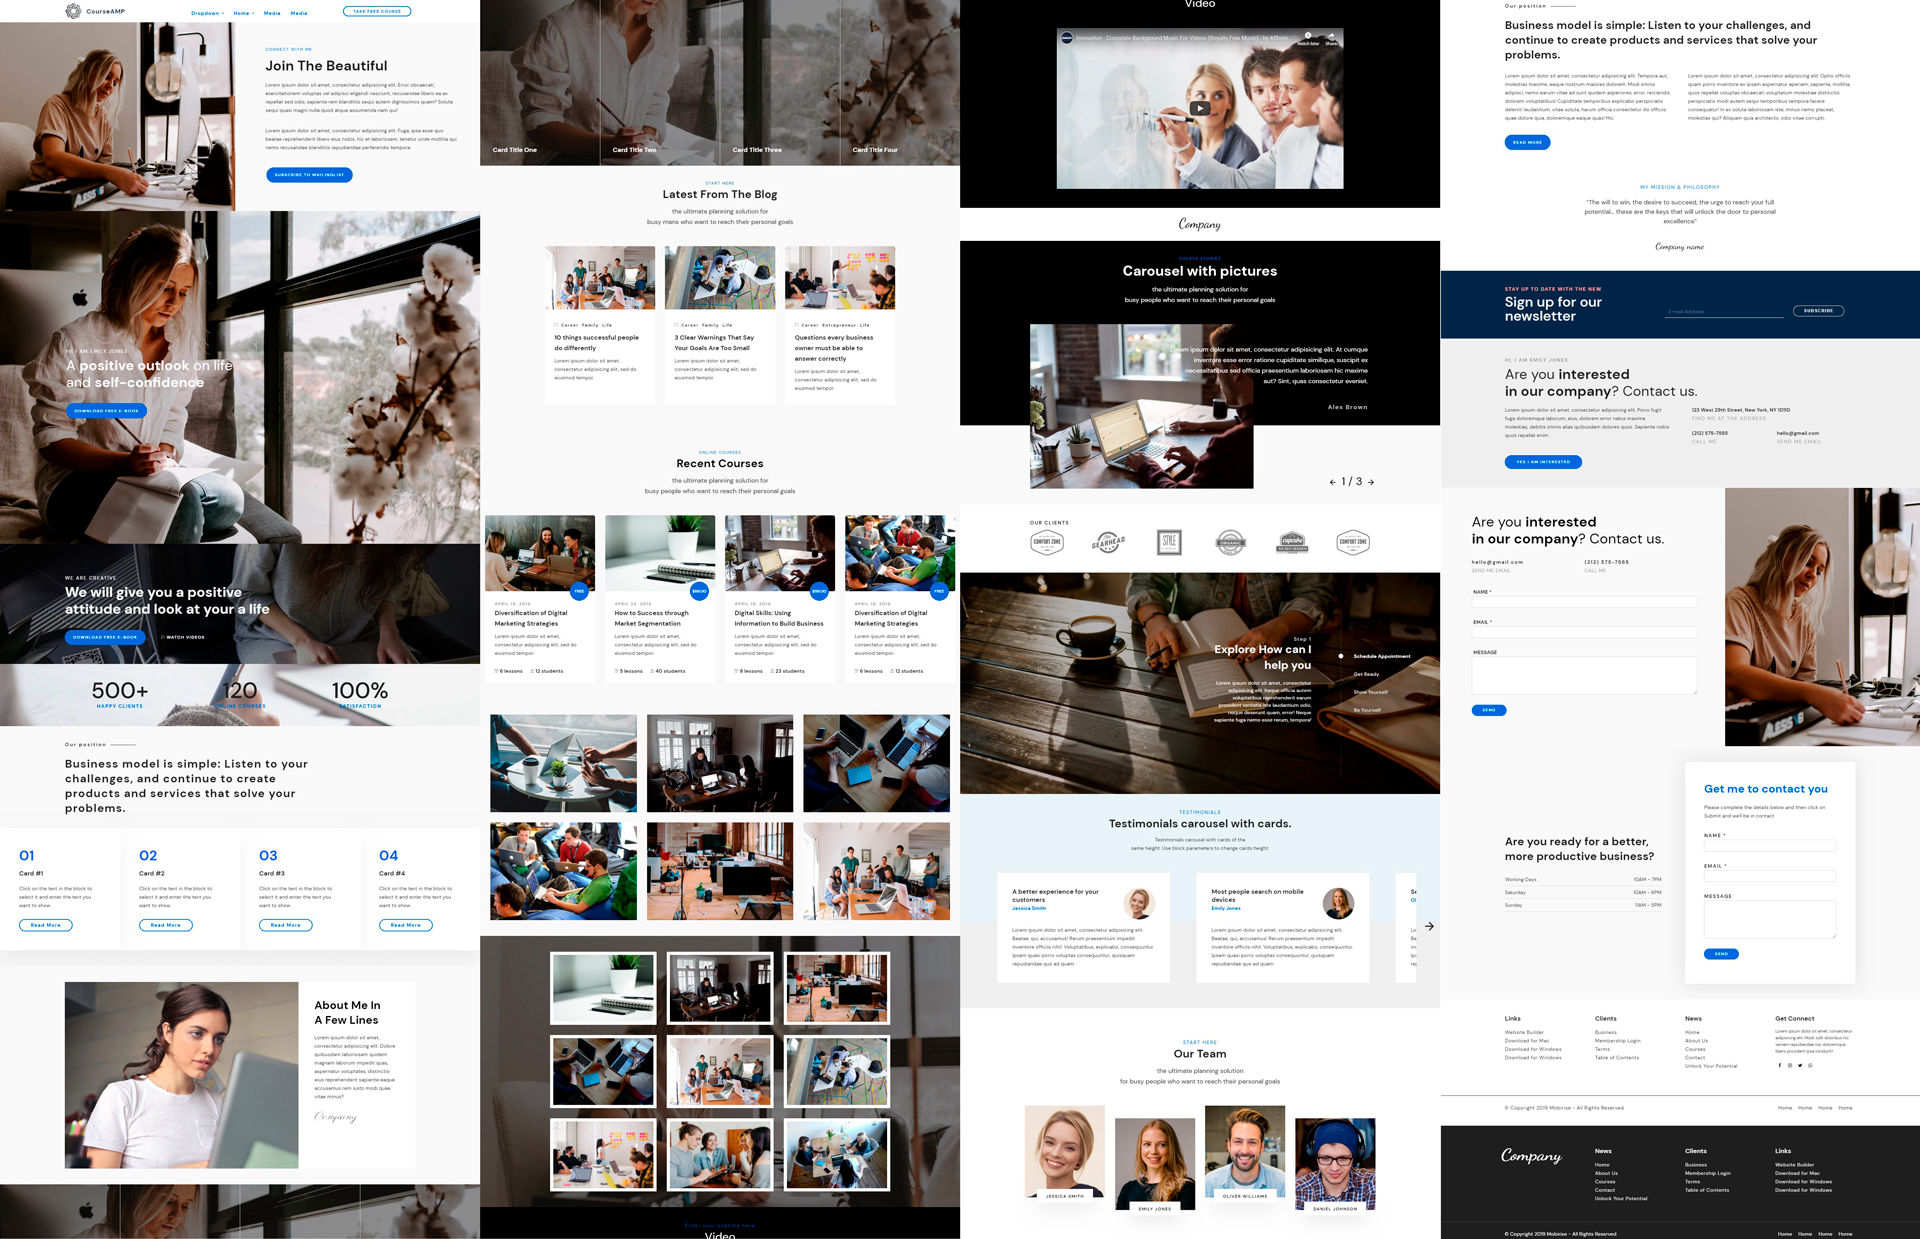Select Schedule Appointment step

click(1381, 656)
